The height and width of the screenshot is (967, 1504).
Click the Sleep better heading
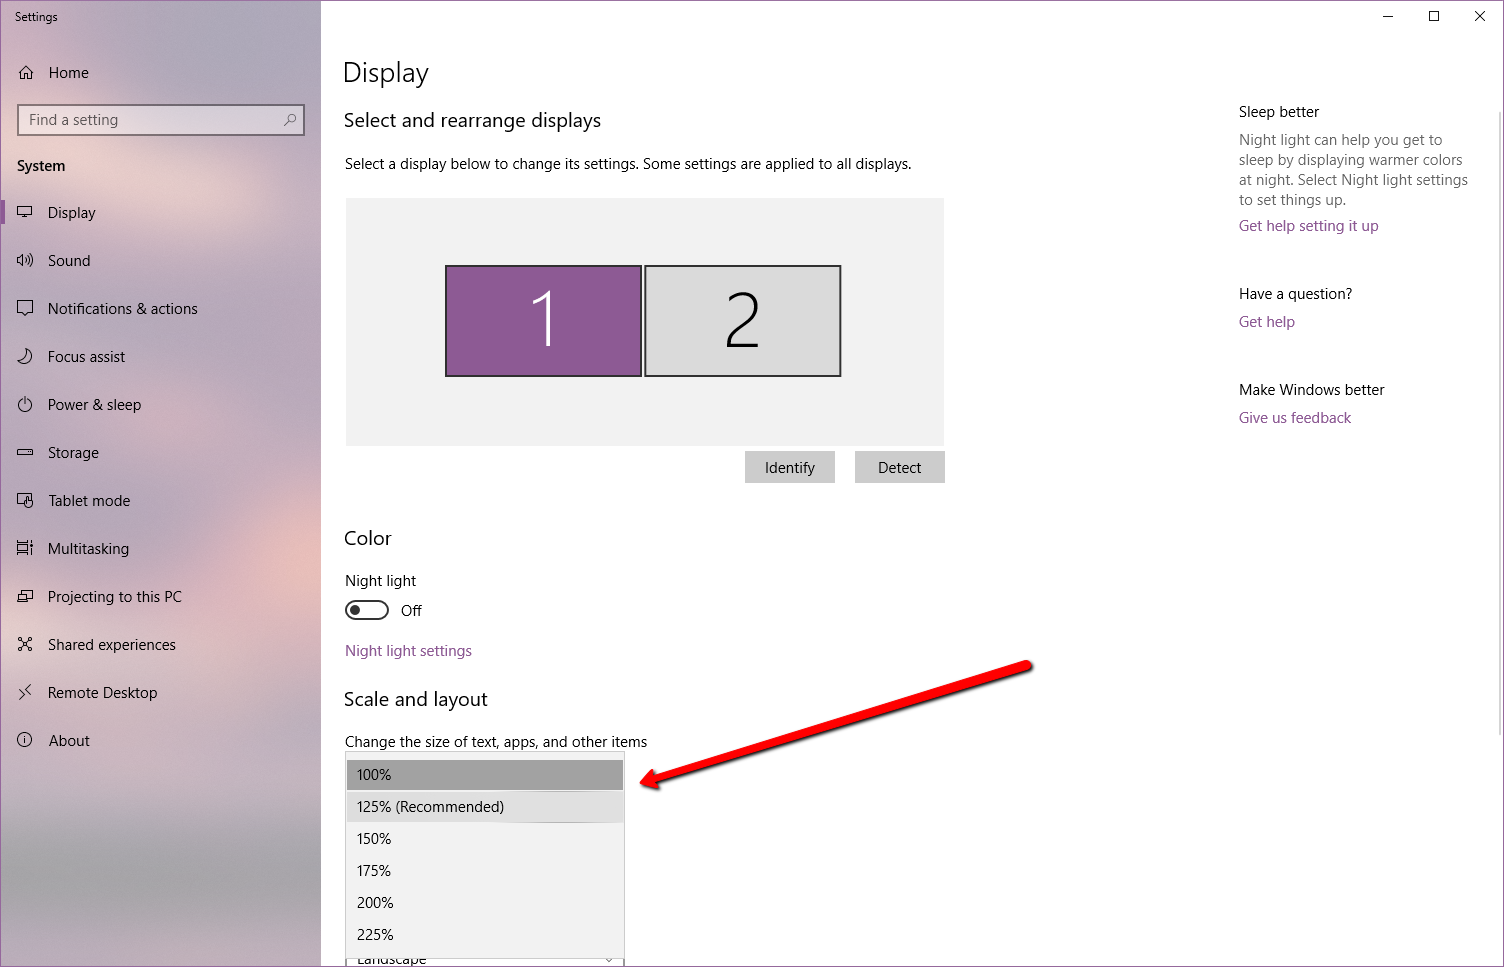[1279, 112]
